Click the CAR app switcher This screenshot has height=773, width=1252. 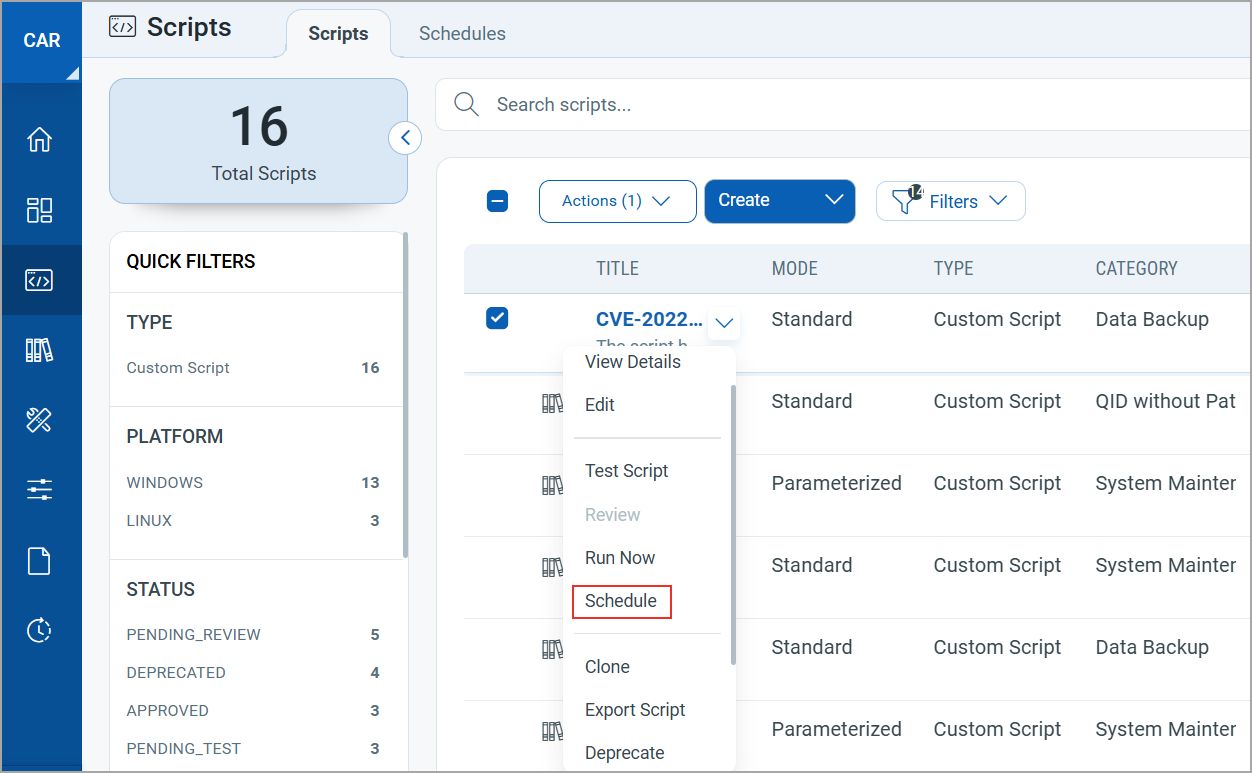(42, 41)
